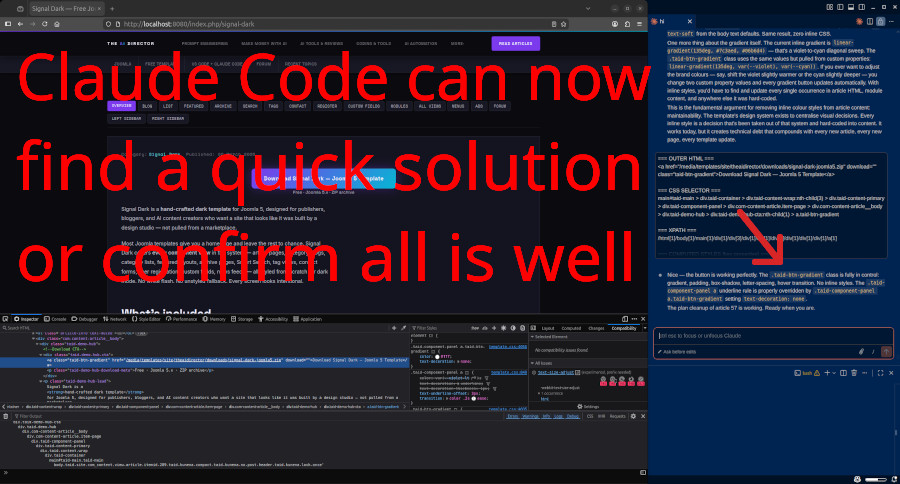
Task: Collapse the All Issues section
Action: tap(532, 363)
